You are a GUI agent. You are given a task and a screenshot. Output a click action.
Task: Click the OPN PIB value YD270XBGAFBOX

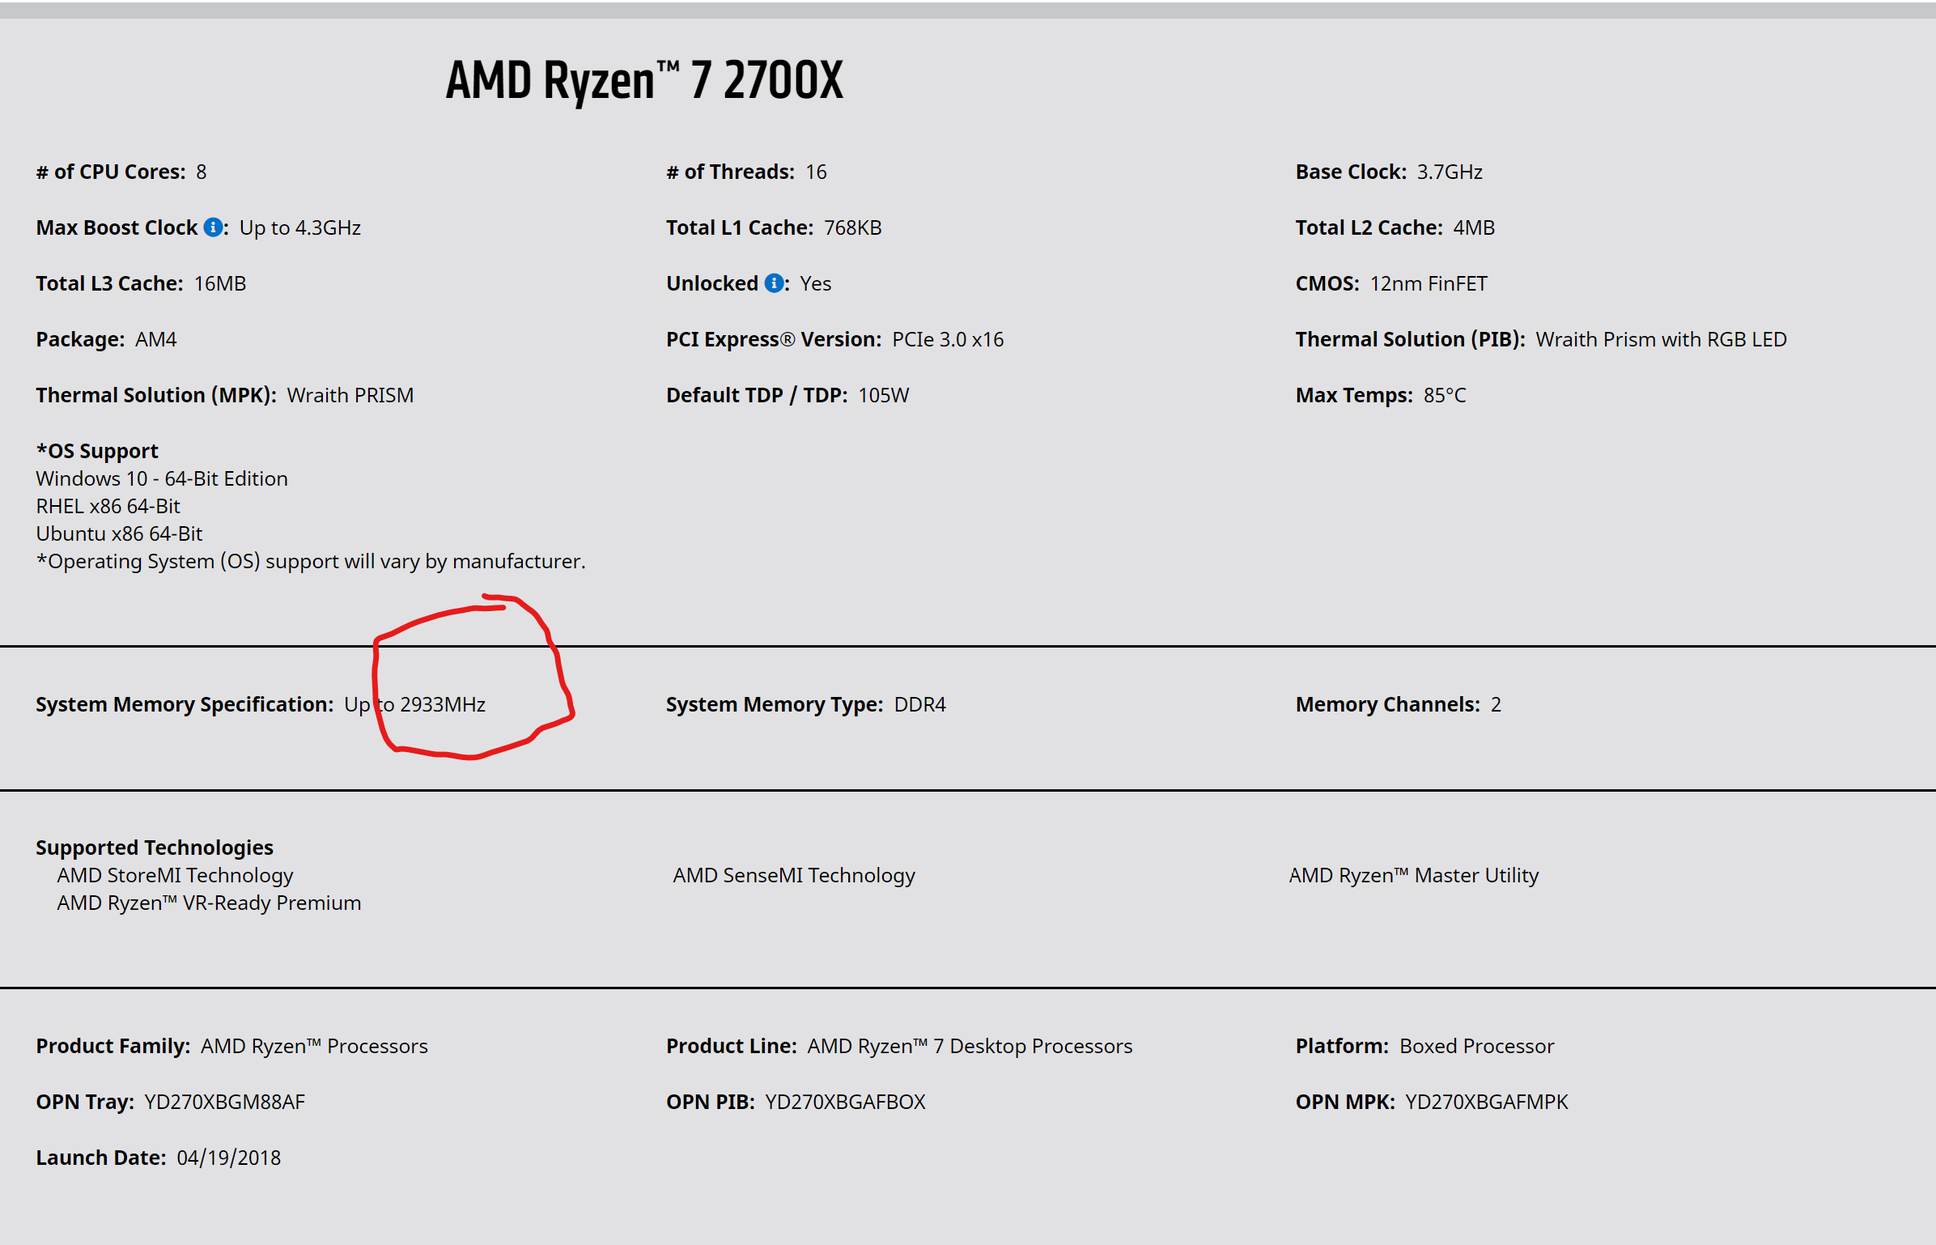845,1102
